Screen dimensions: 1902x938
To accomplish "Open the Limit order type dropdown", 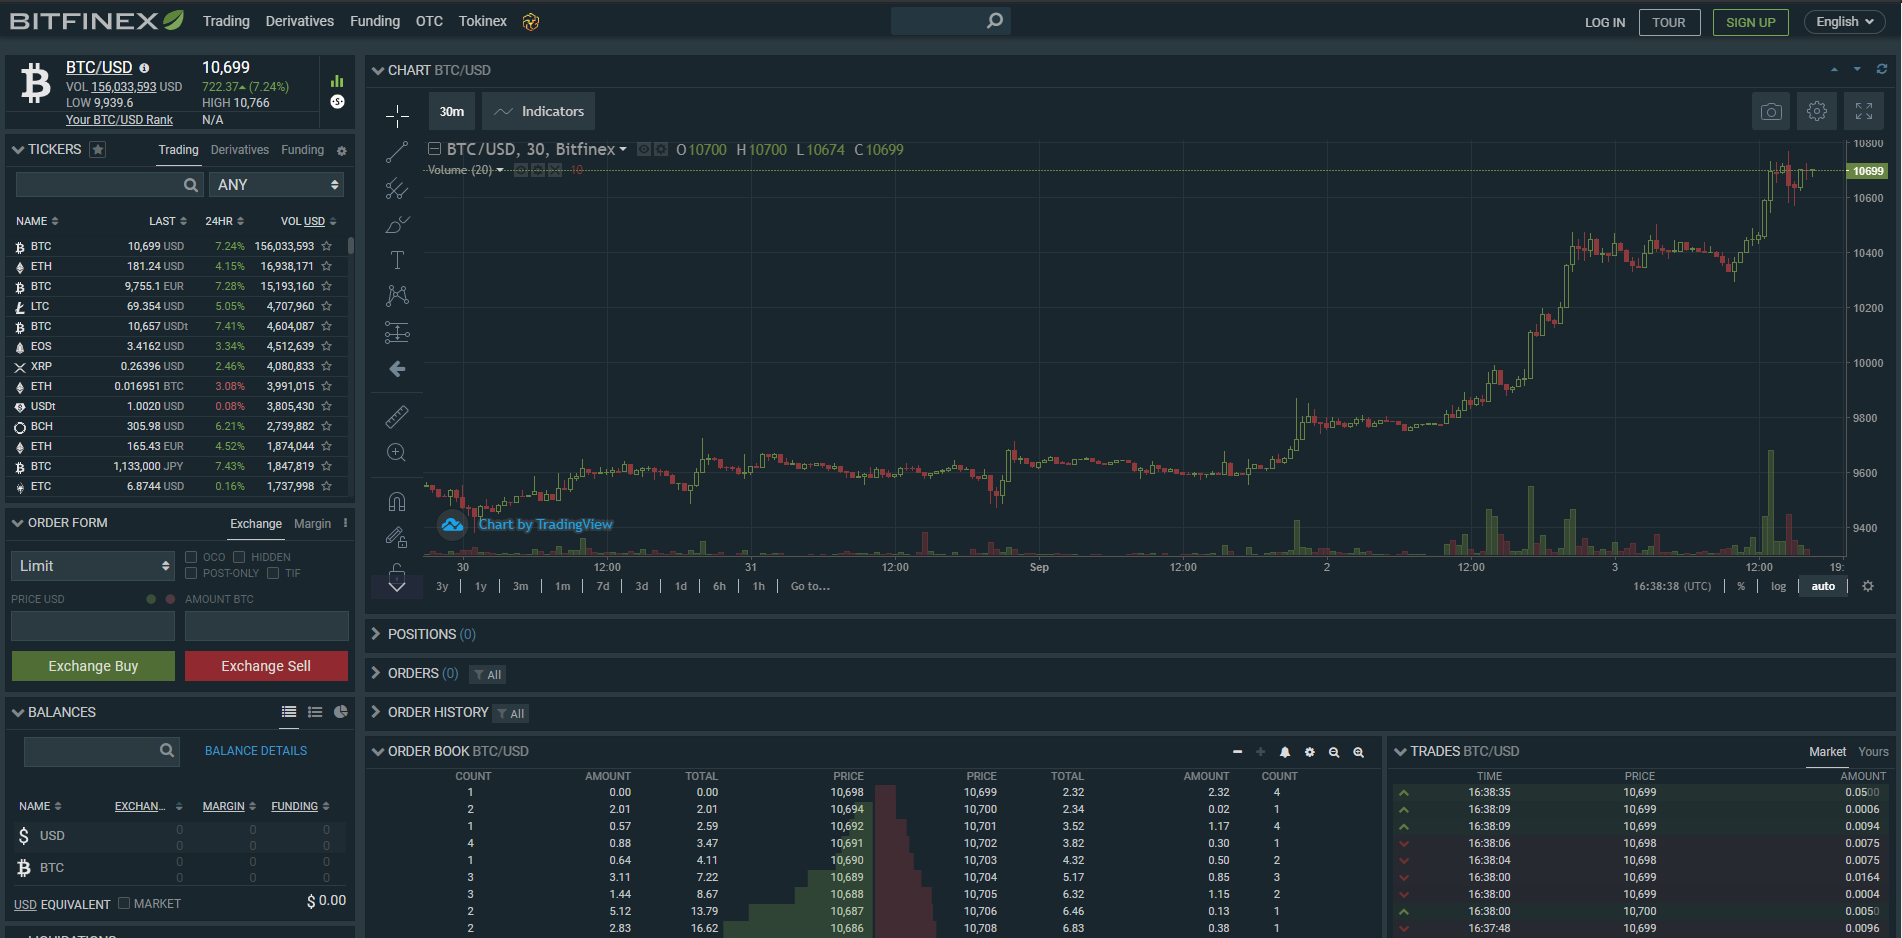I will click(x=93, y=566).
